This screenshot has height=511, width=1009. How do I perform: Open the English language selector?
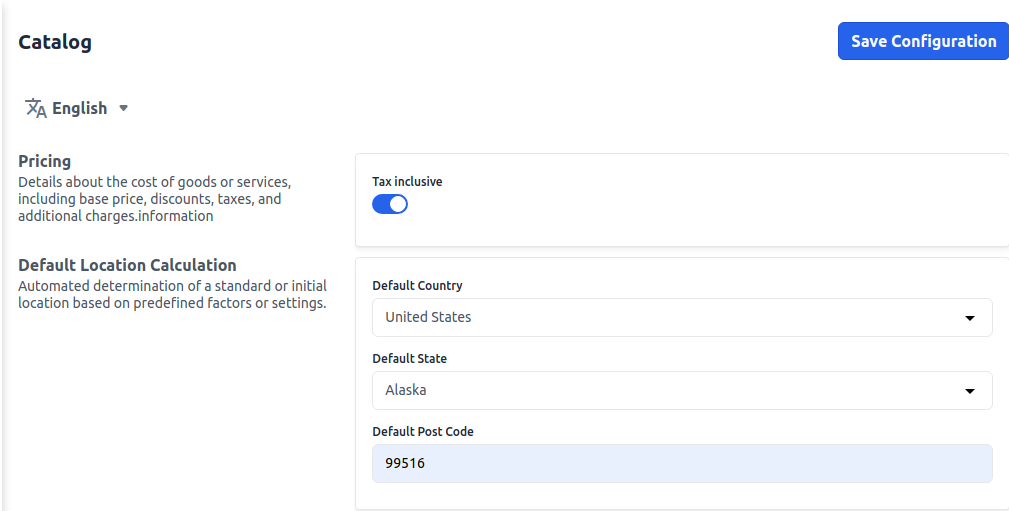[79, 108]
